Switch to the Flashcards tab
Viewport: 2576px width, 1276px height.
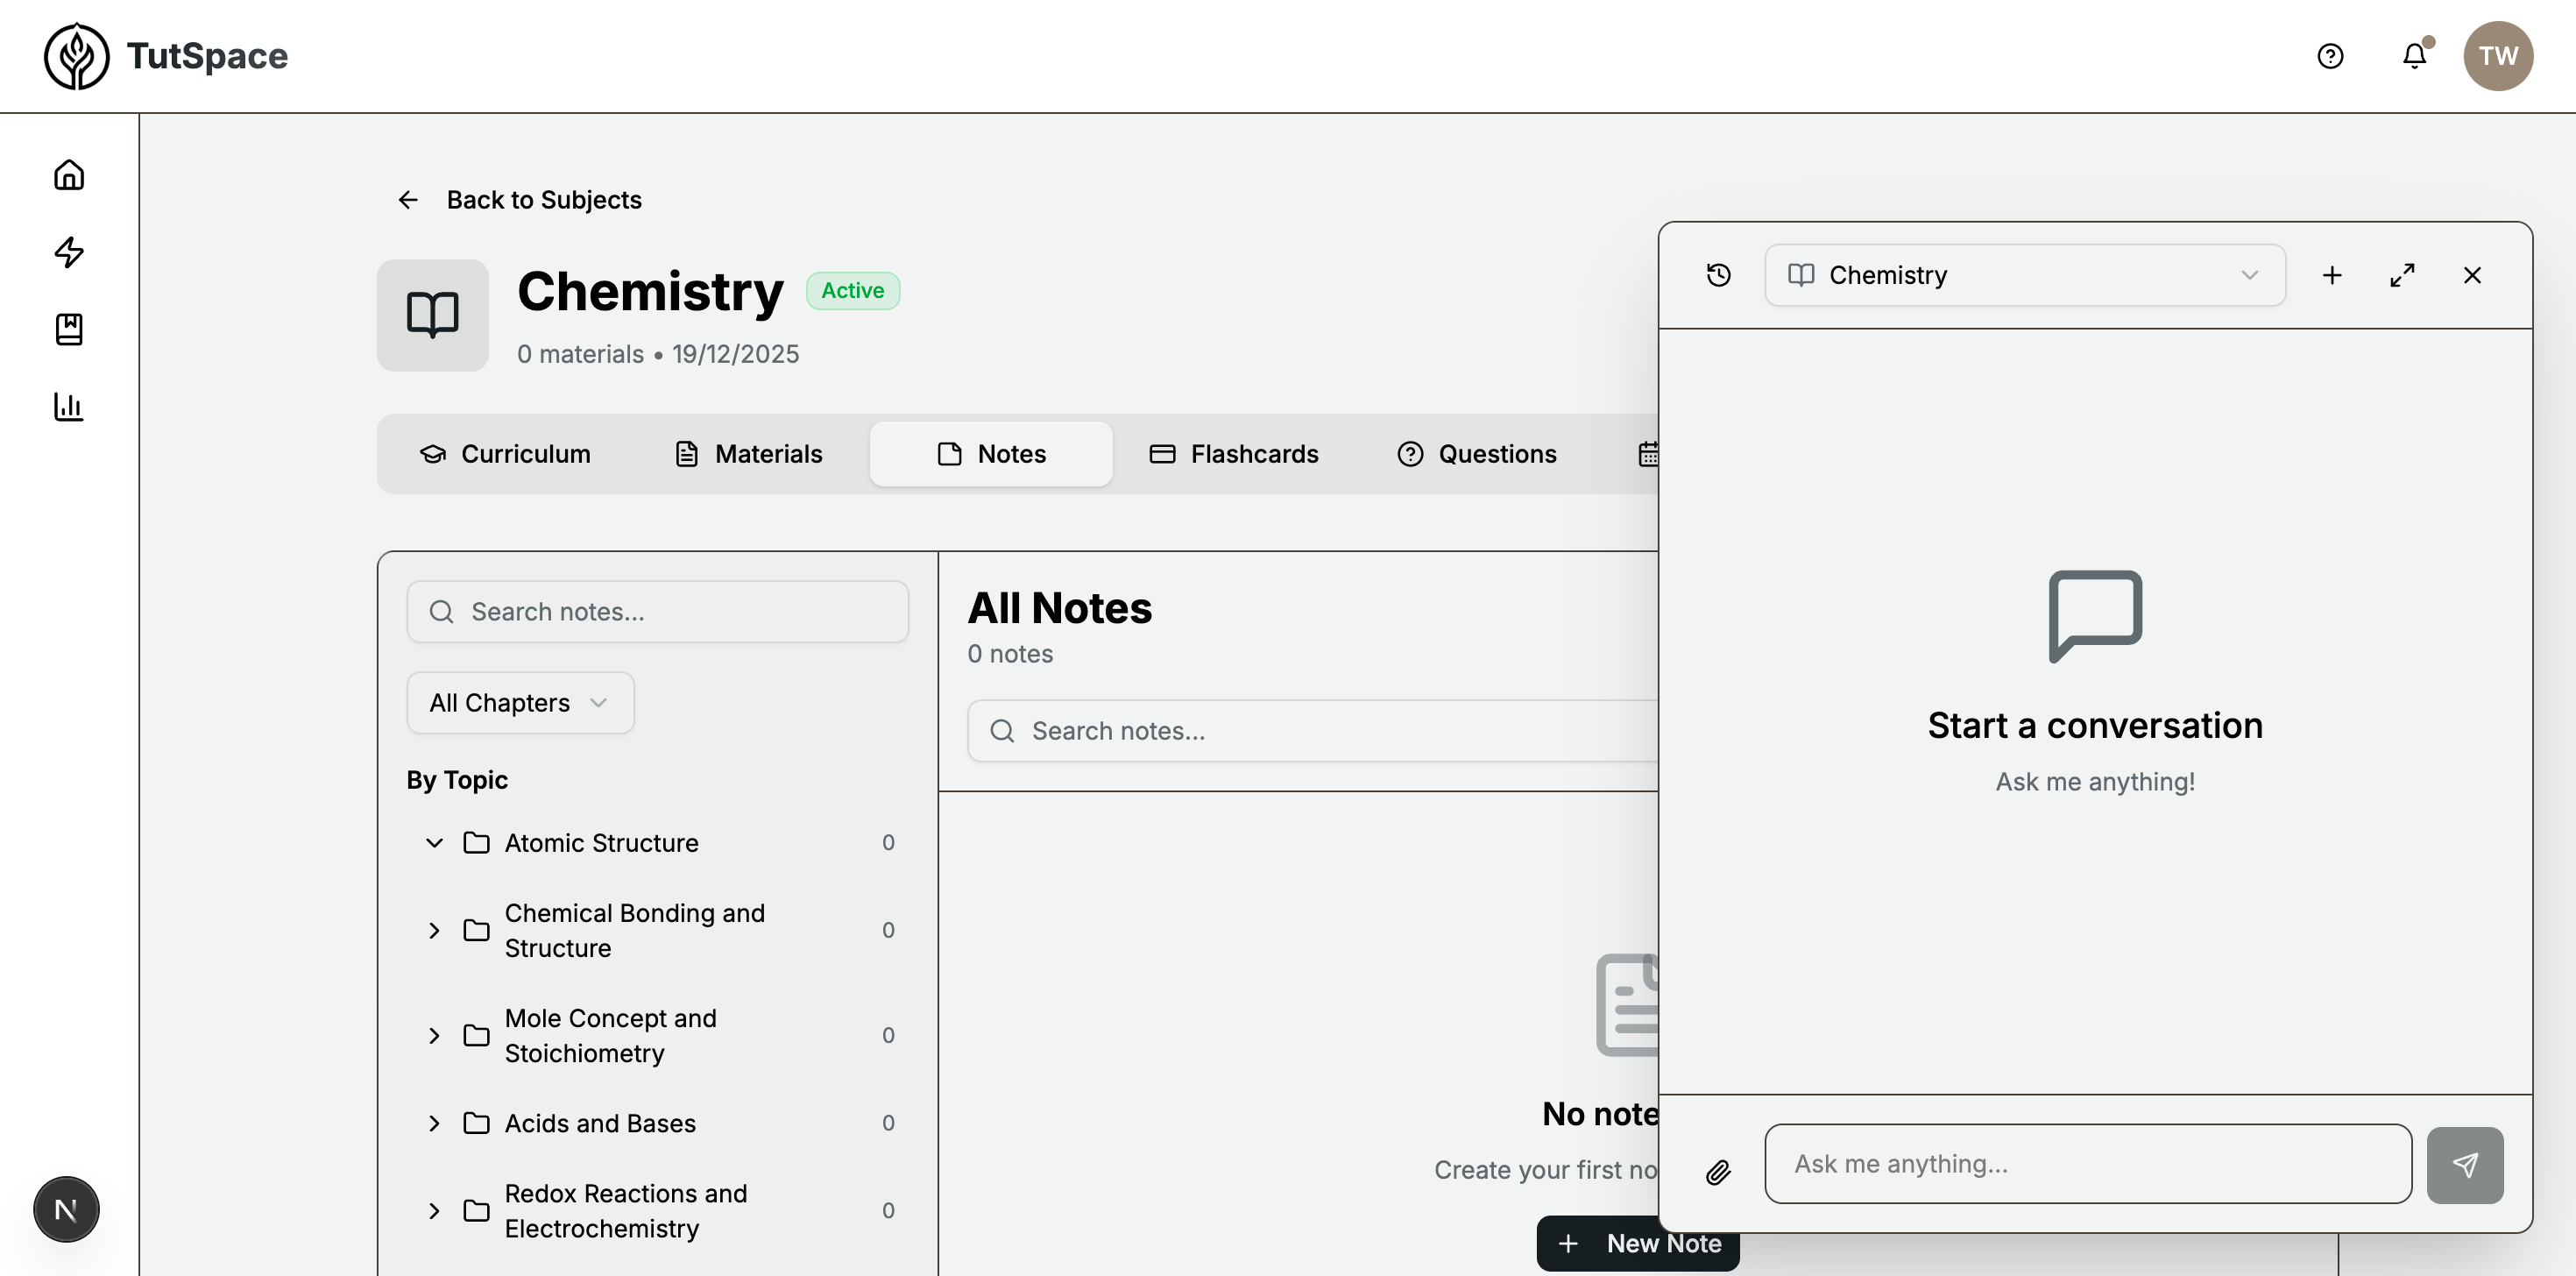[1234, 453]
